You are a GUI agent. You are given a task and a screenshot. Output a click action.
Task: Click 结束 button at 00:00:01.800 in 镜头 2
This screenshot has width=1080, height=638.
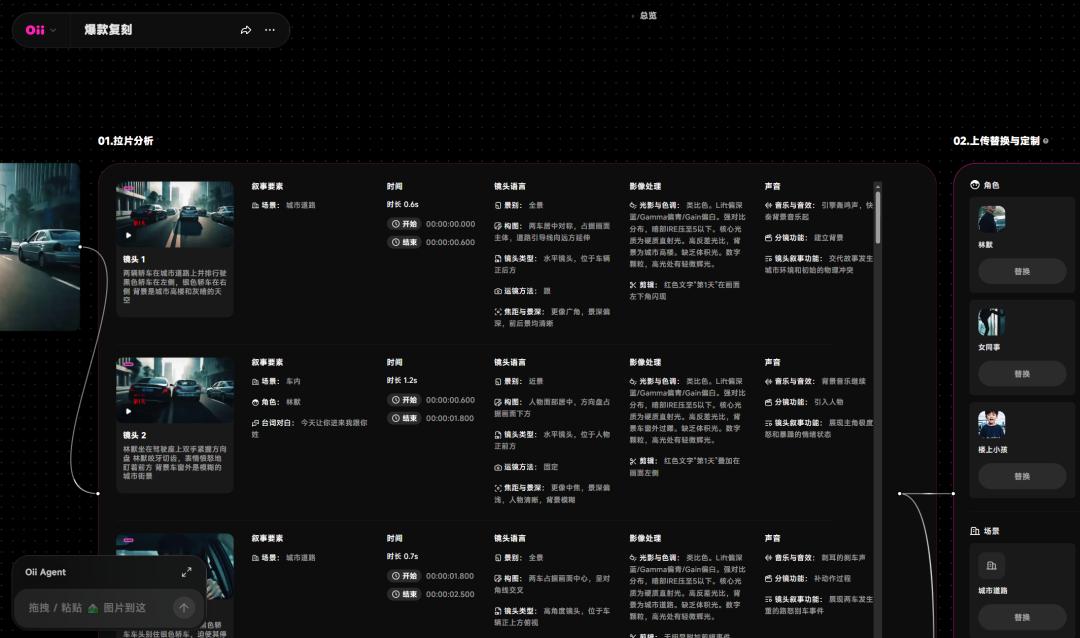[404, 418]
